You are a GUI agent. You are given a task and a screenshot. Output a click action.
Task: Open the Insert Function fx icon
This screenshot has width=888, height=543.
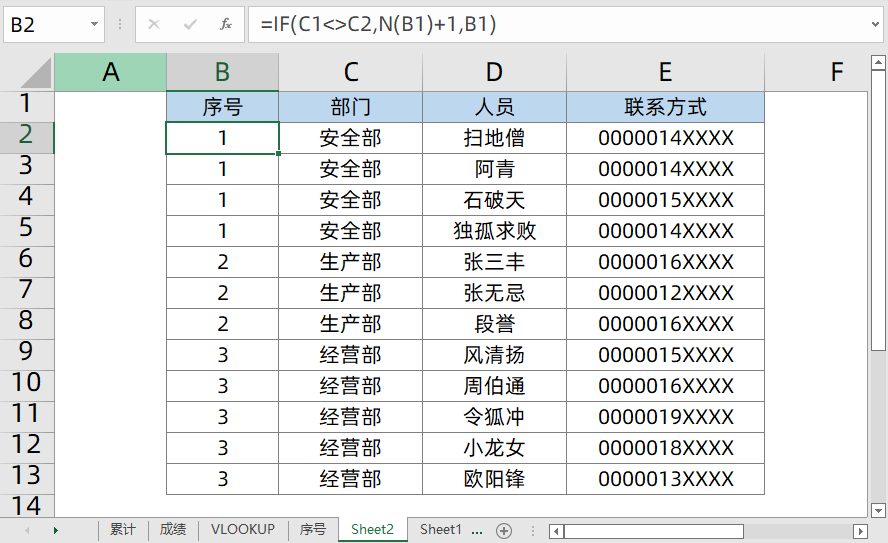(x=225, y=24)
